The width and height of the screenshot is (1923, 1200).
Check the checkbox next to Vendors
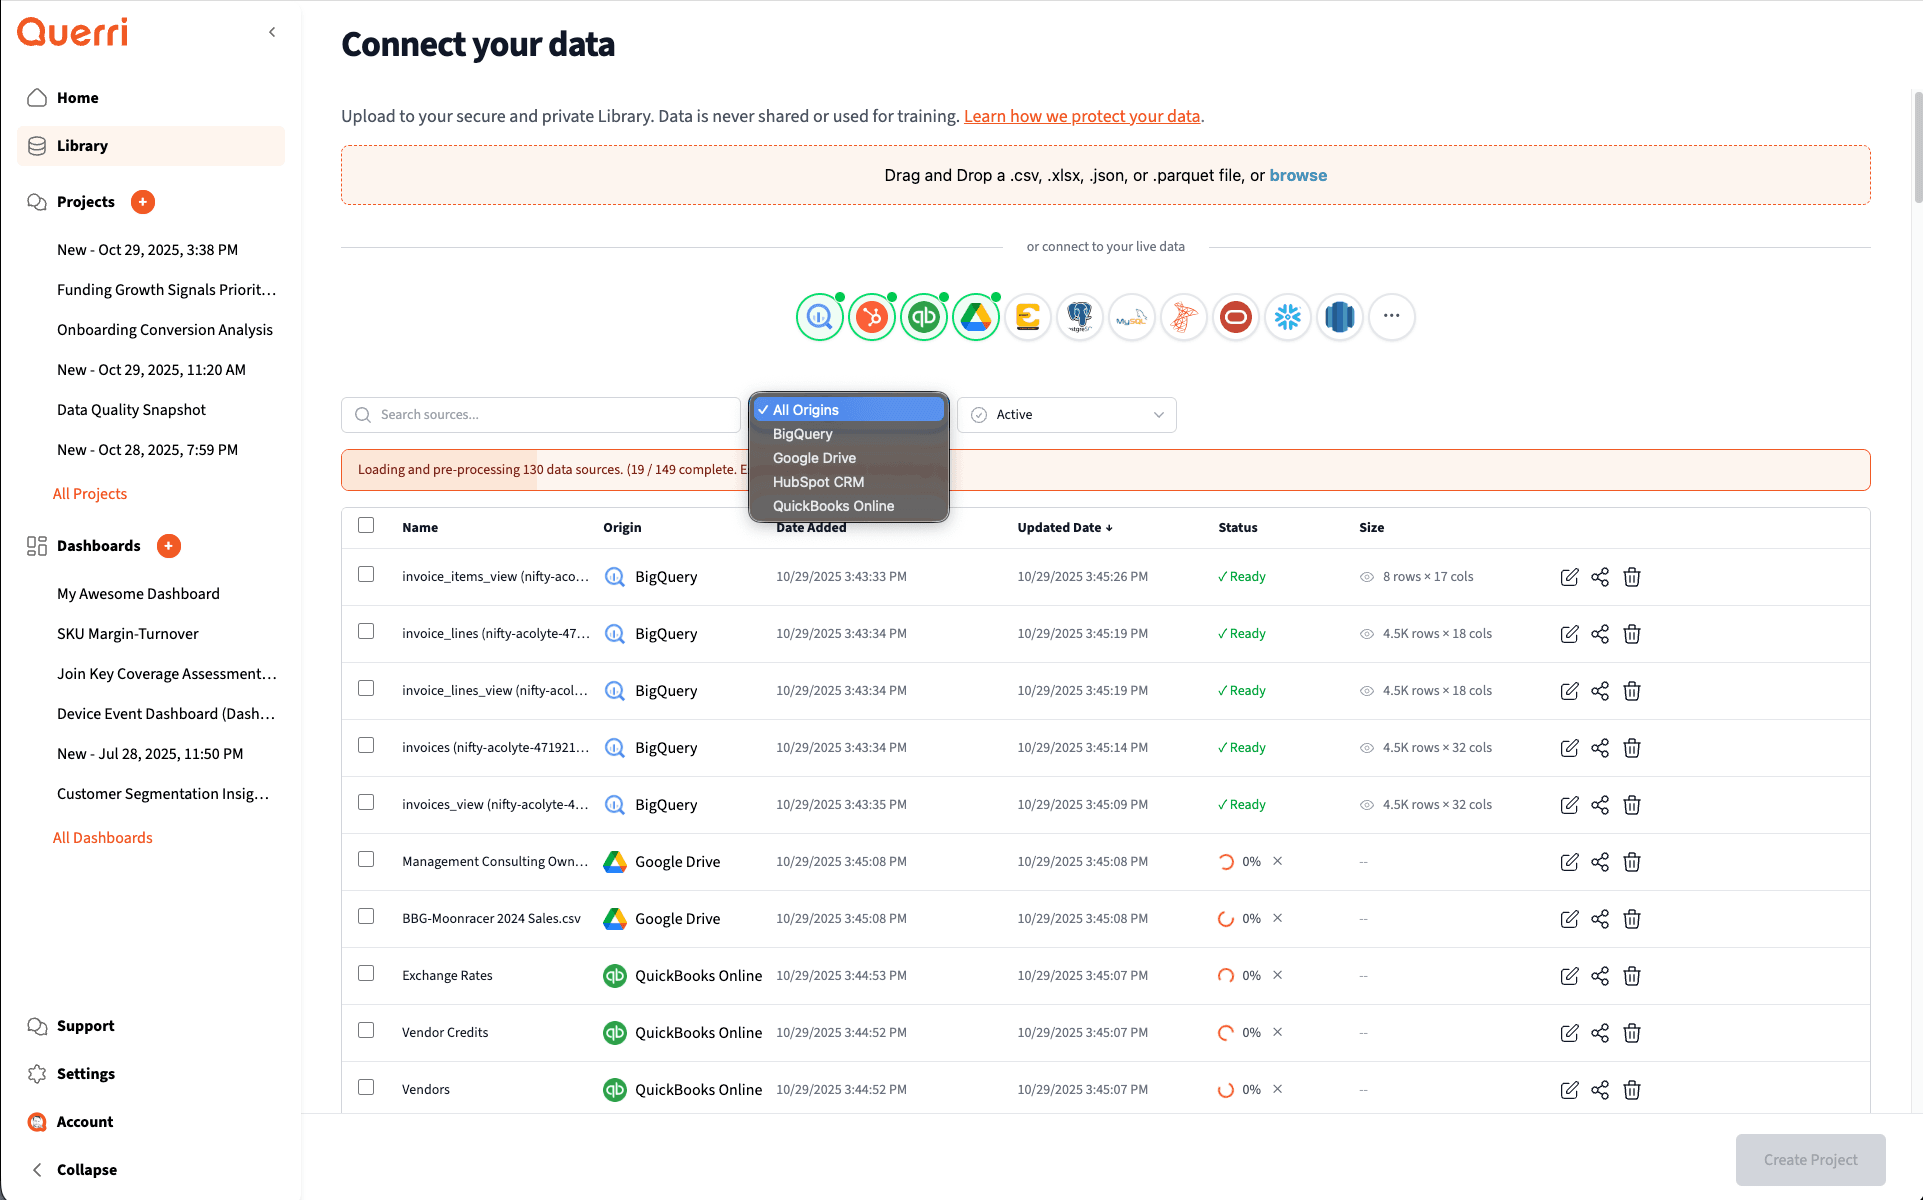tap(366, 1087)
